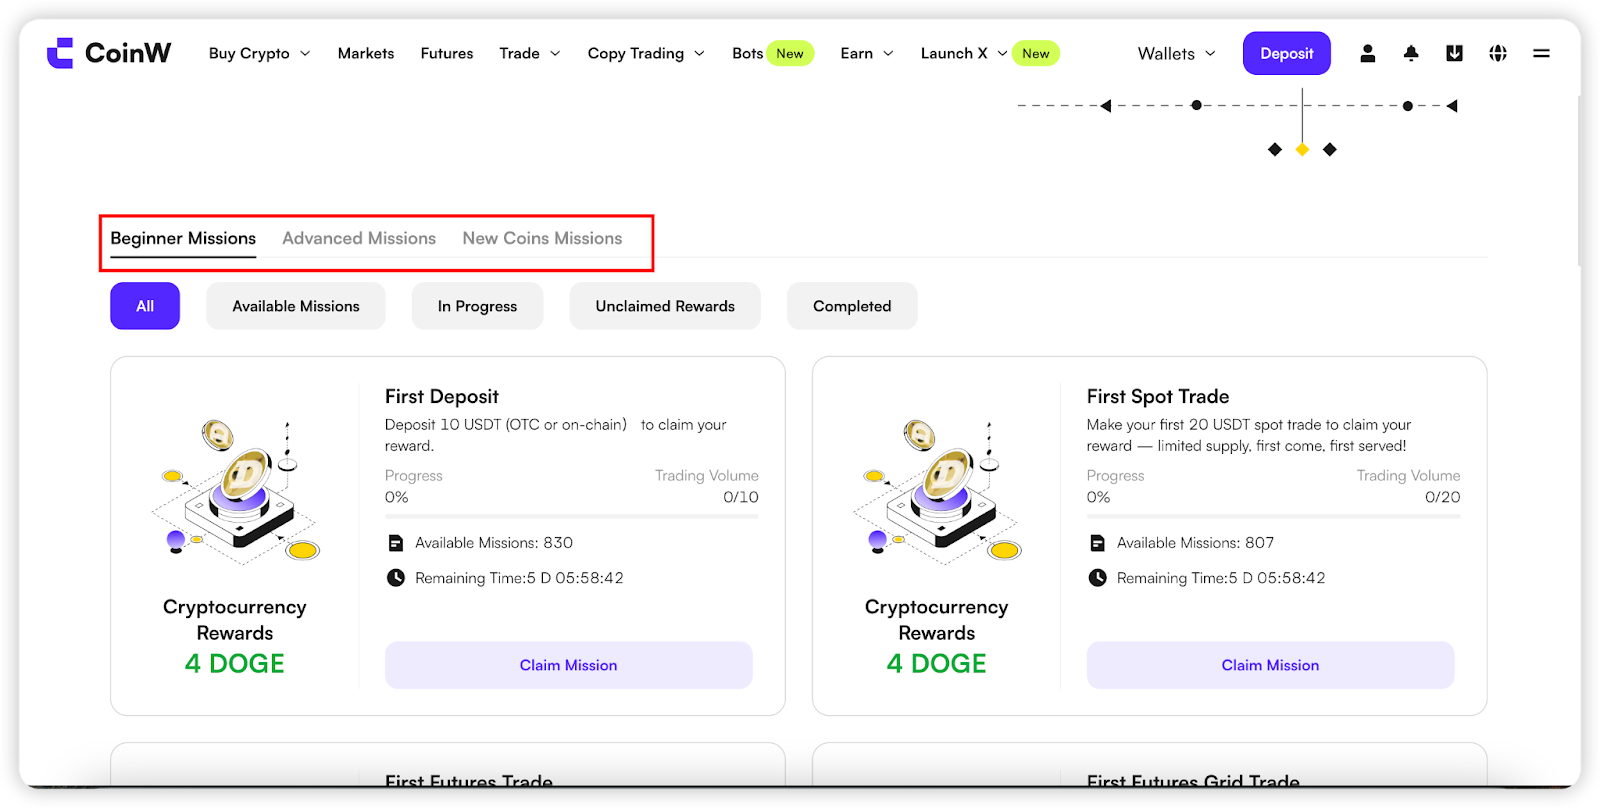Open the Futures page
The height and width of the screenshot is (808, 1600).
click(447, 53)
